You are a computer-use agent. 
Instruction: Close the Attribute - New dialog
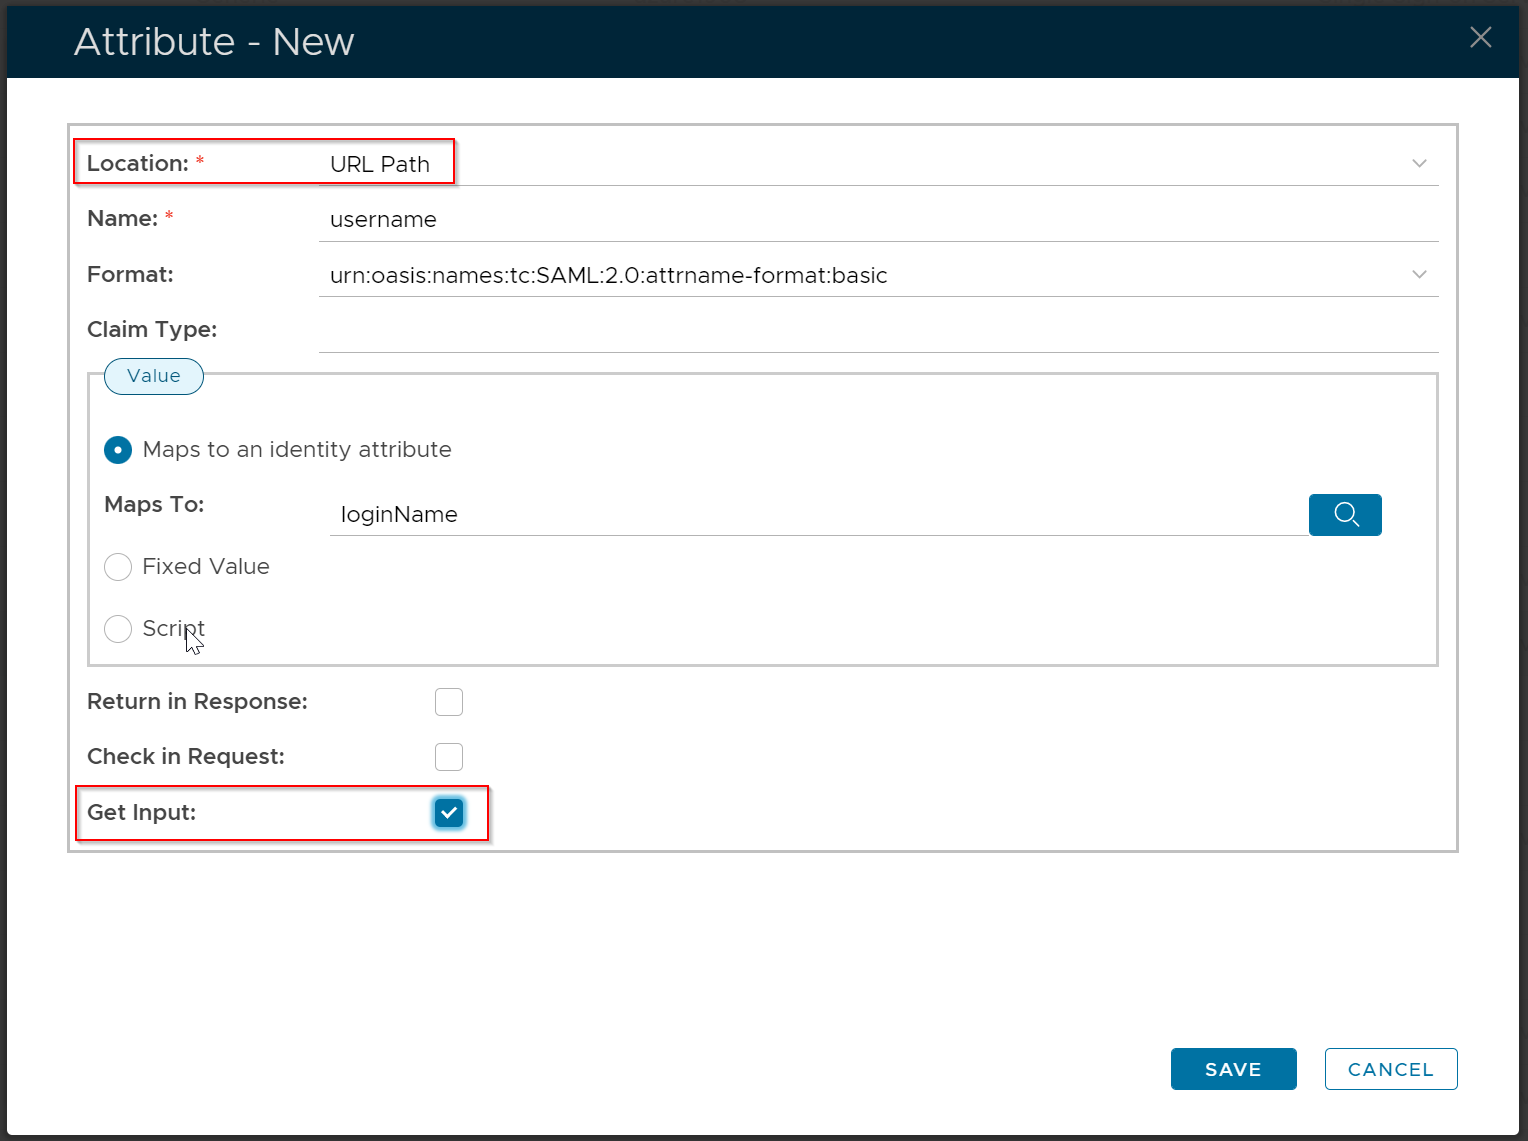coord(1480,38)
